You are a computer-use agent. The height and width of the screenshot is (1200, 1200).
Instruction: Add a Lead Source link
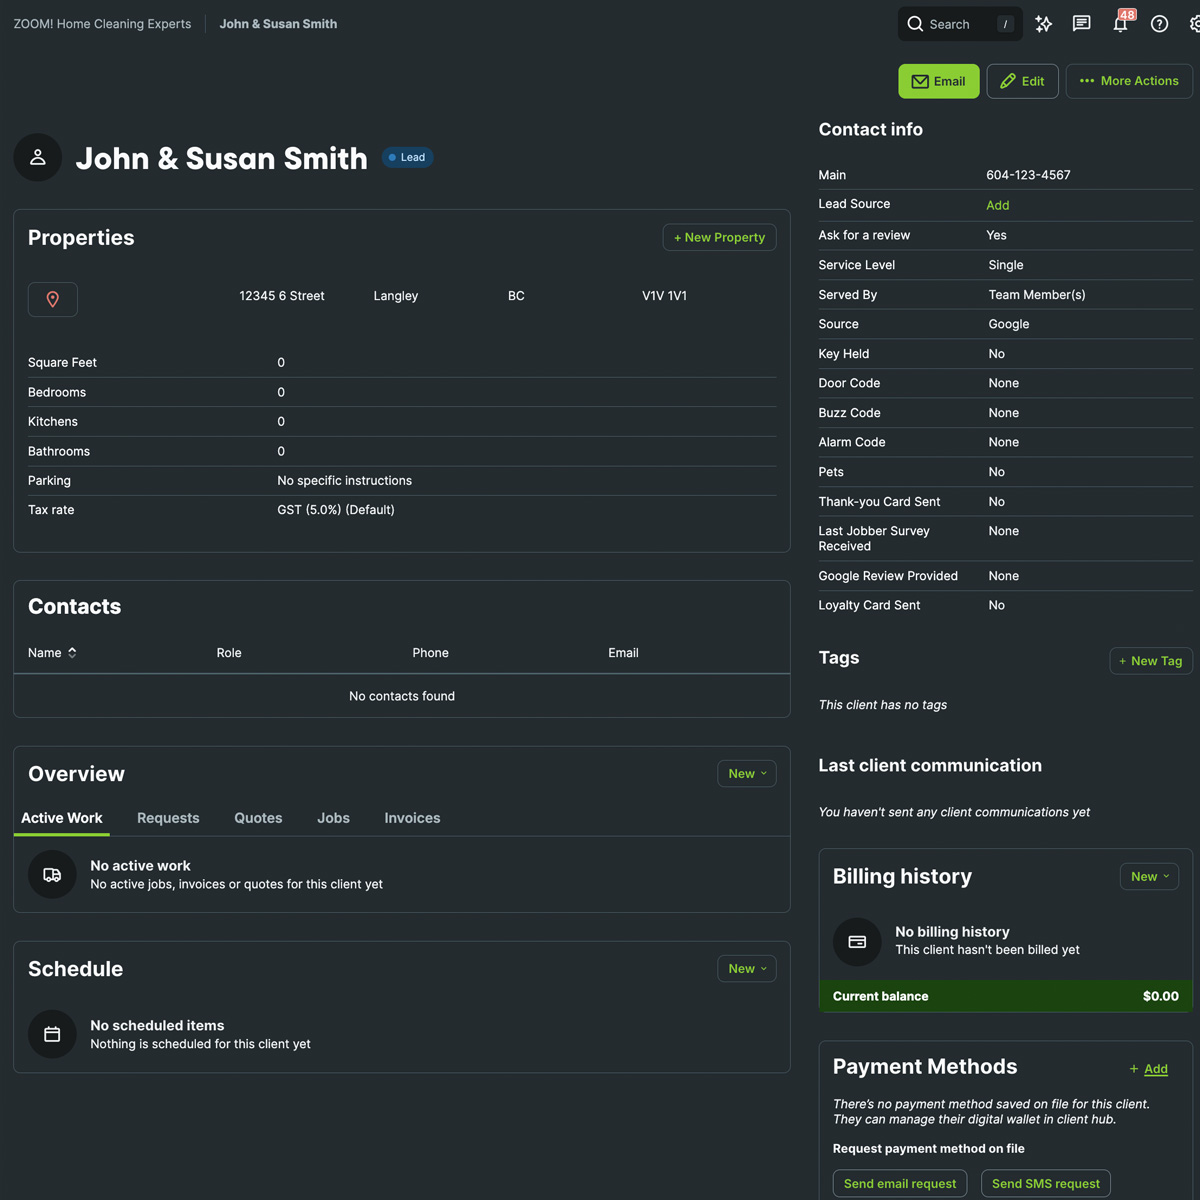(x=997, y=205)
